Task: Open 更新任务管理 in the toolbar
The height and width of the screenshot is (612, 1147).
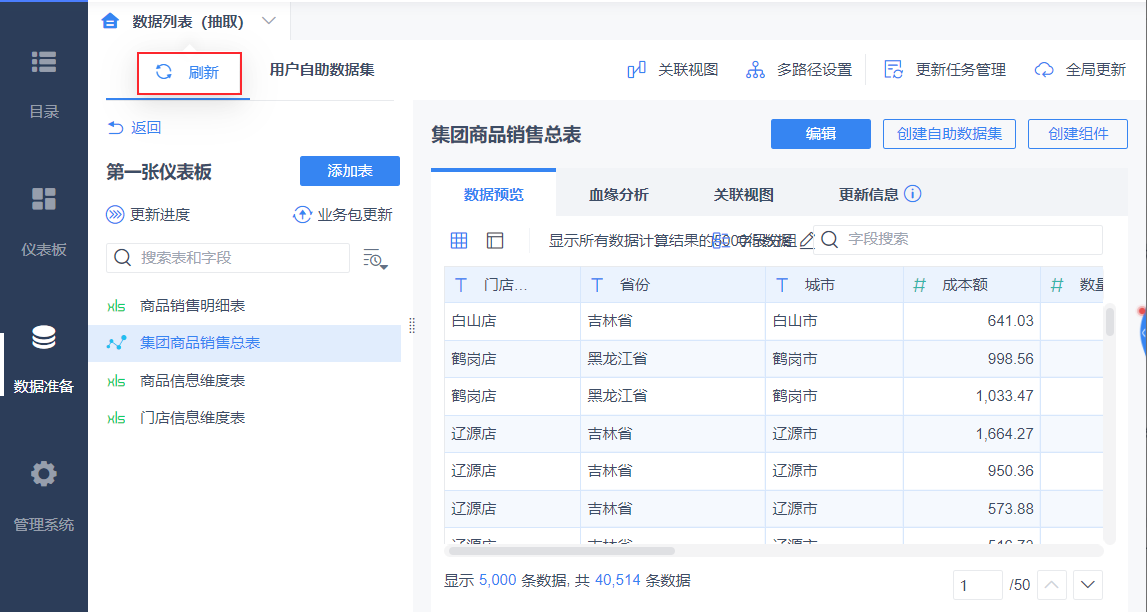Action: (945, 70)
